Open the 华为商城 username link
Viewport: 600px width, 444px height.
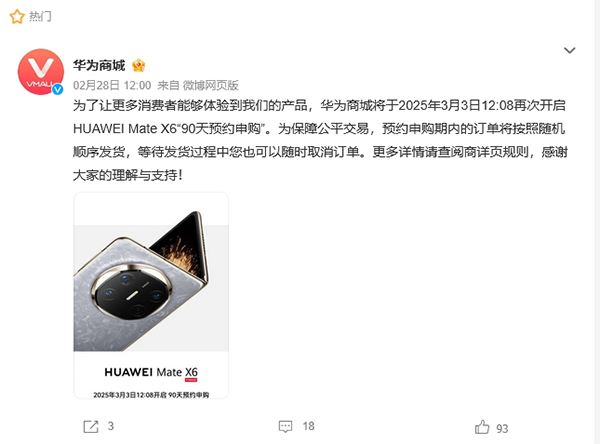coord(99,65)
